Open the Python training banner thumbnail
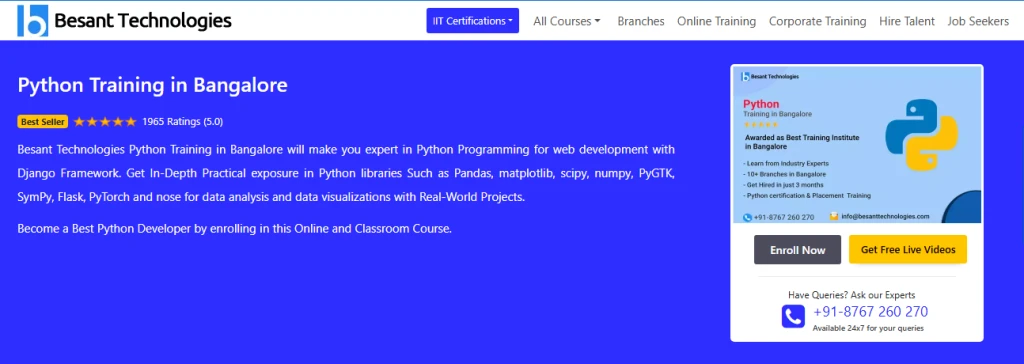Screen dimensions: 1024x364 coord(857,144)
